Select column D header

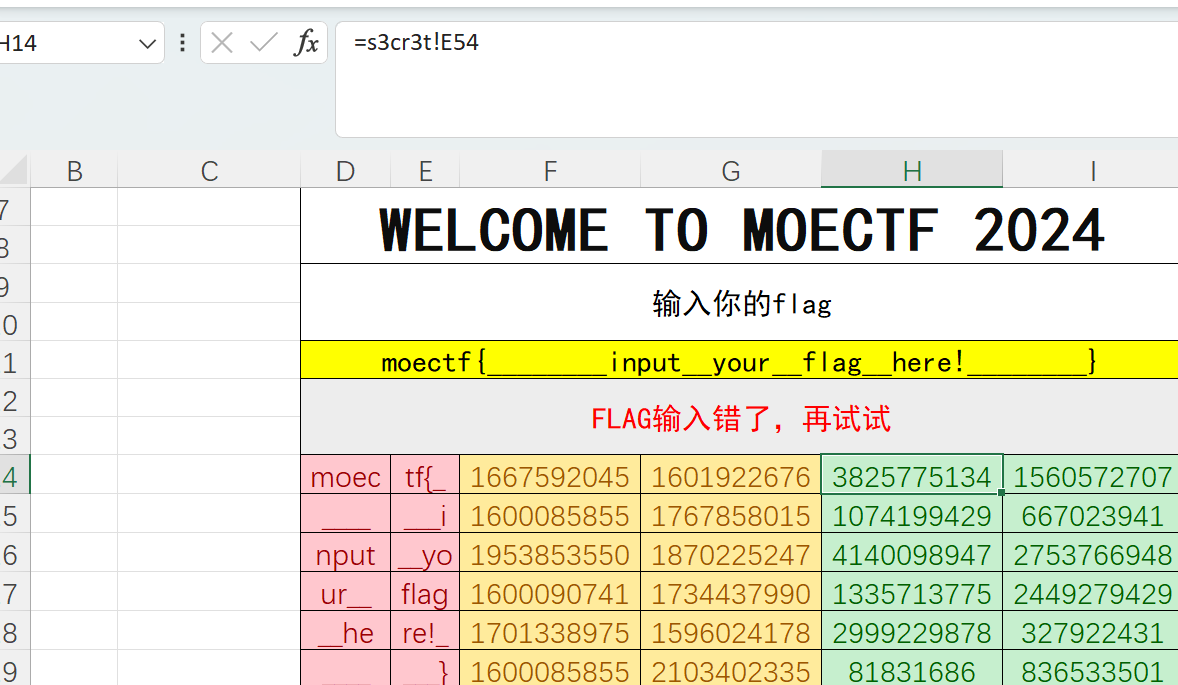pyautogui.click(x=345, y=171)
